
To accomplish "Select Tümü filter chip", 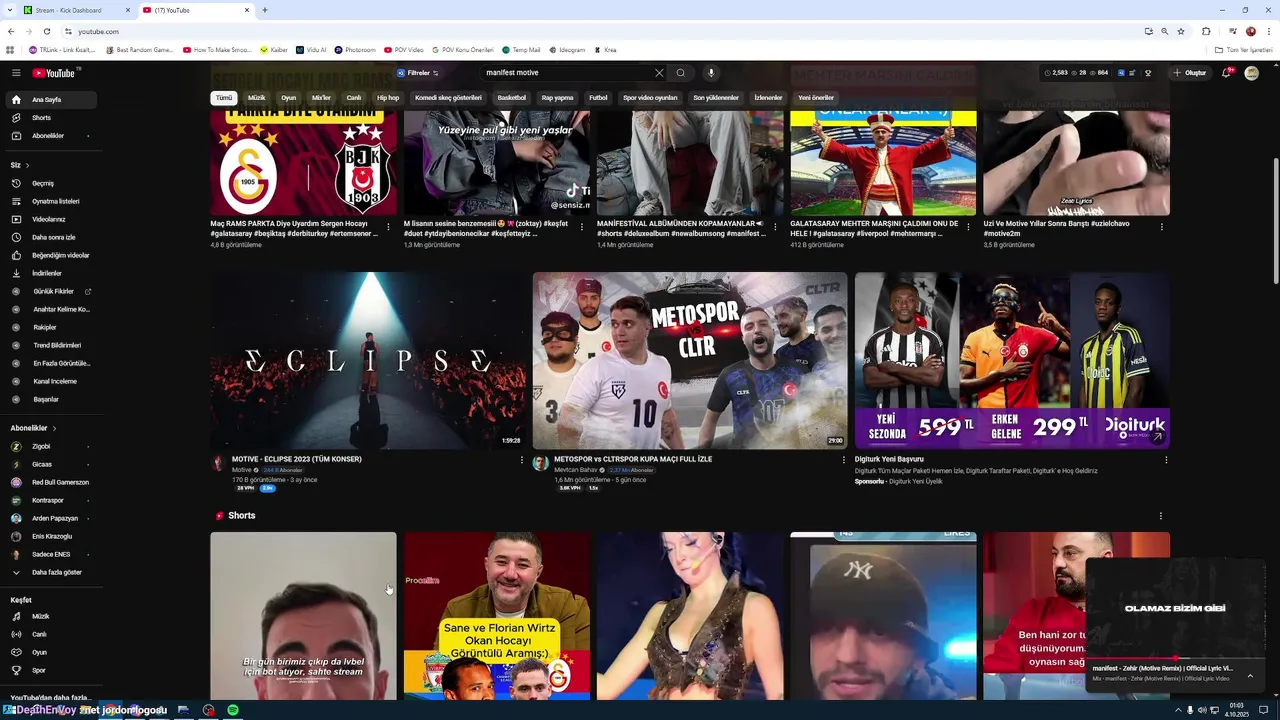I will 224,98.
